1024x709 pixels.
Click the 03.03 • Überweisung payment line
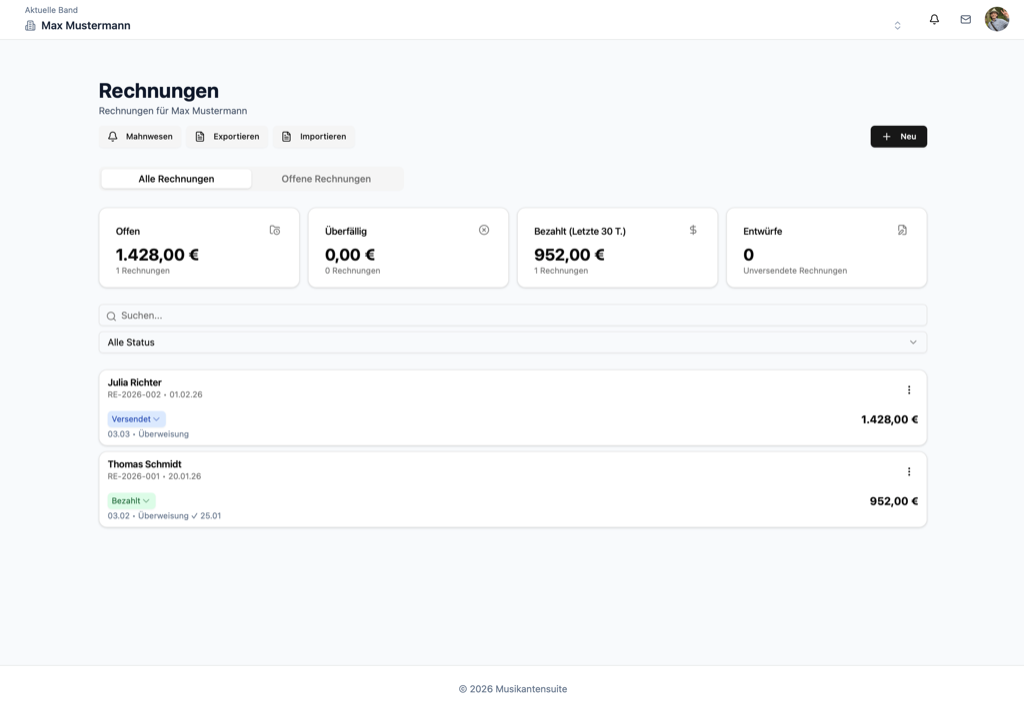(148, 434)
